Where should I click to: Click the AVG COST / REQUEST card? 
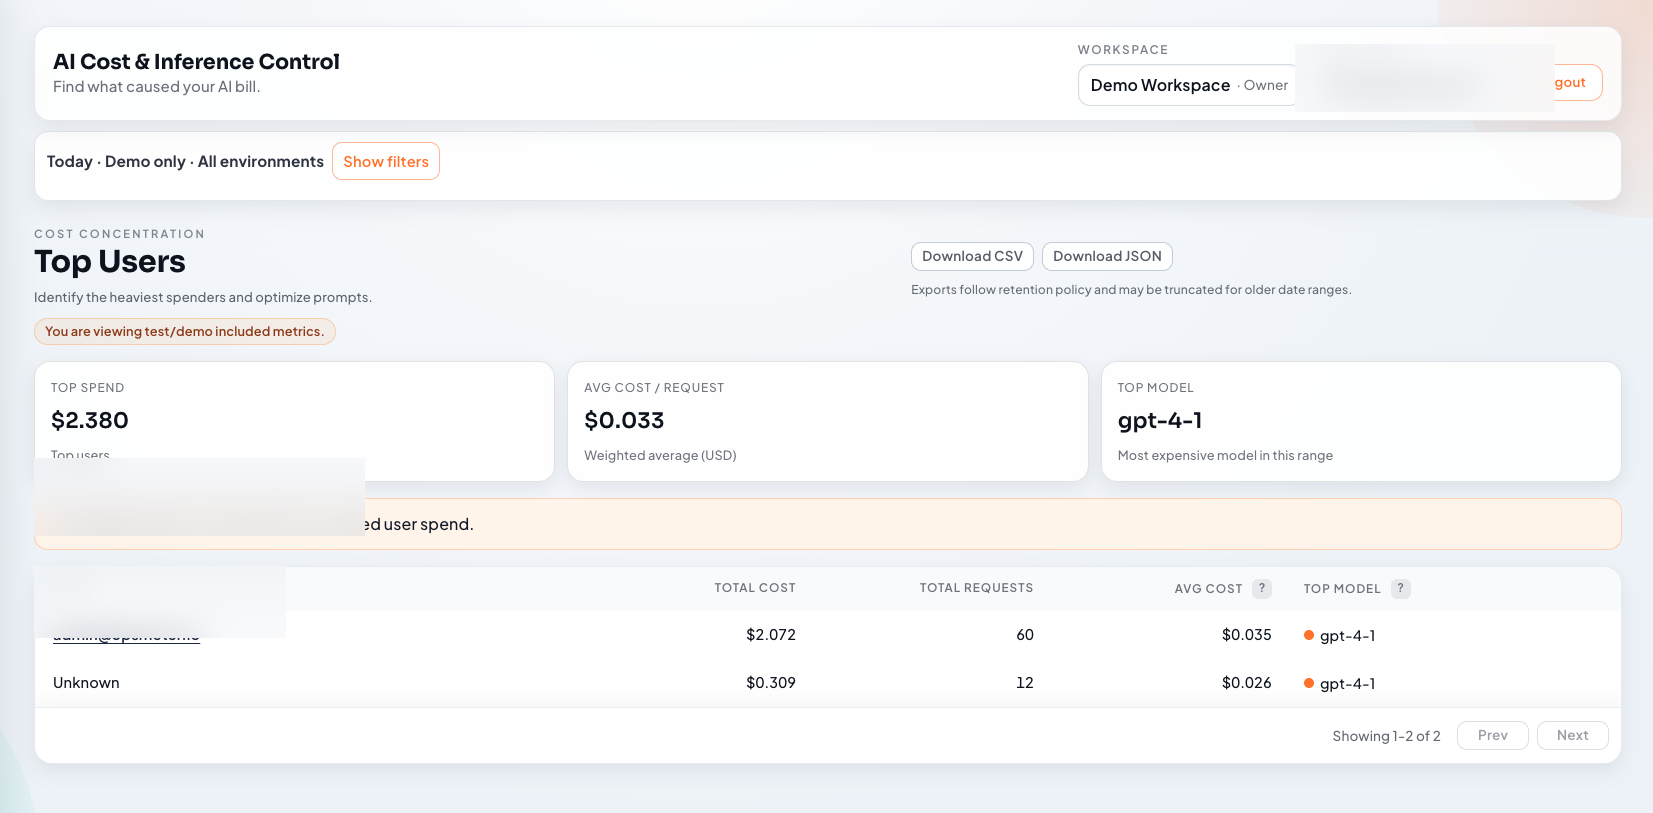827,421
